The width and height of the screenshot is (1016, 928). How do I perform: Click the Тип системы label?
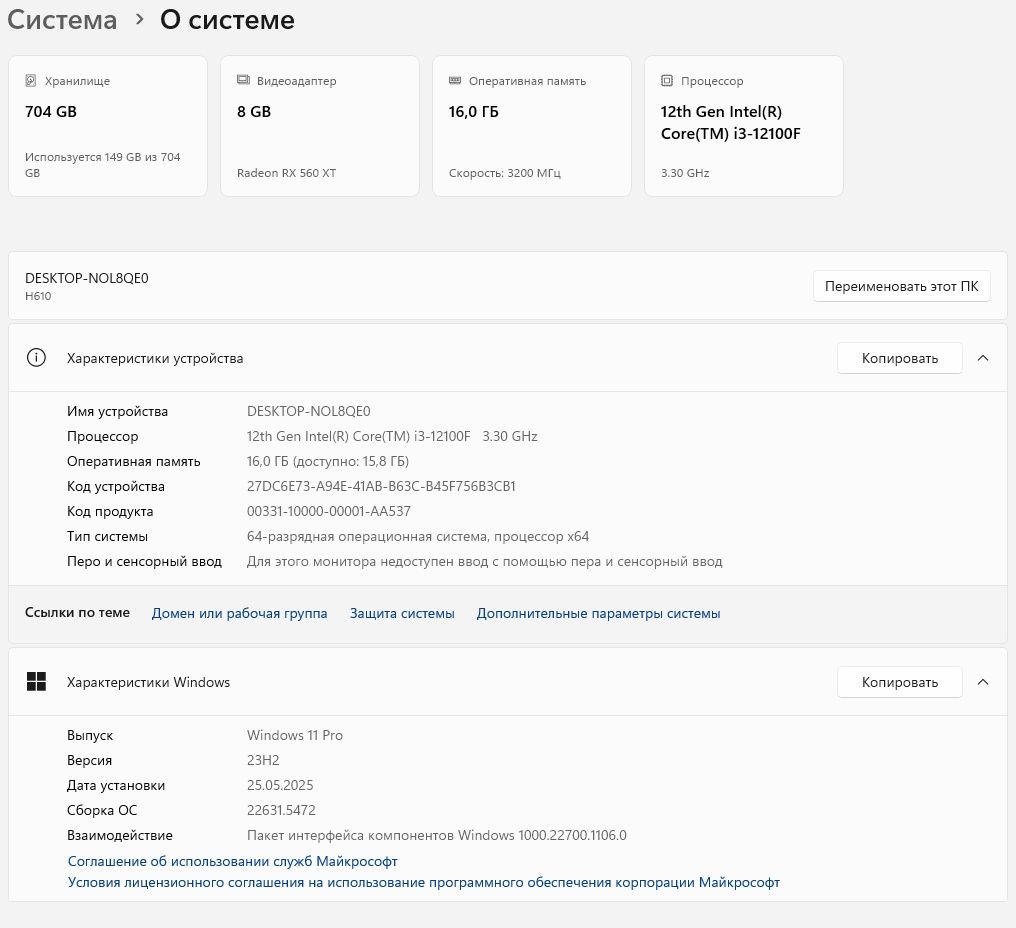pos(108,536)
